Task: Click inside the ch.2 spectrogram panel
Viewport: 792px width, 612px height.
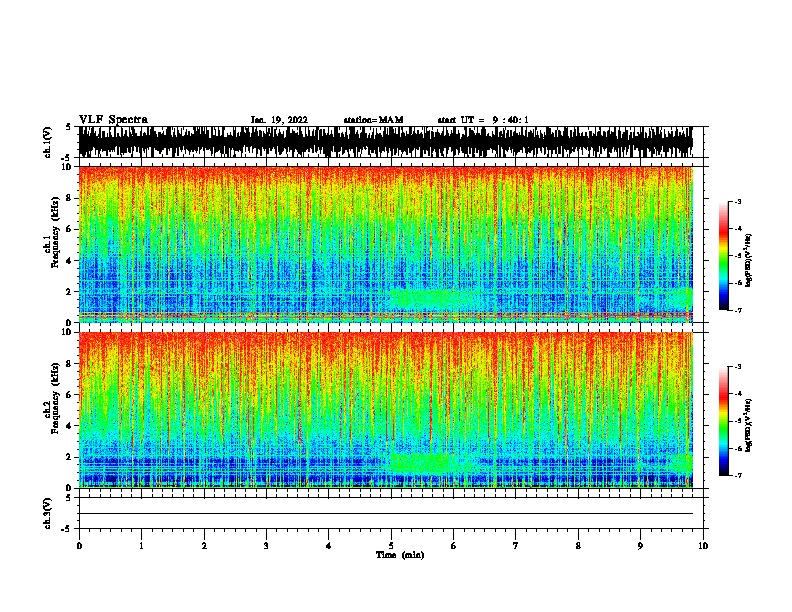Action: (386, 410)
